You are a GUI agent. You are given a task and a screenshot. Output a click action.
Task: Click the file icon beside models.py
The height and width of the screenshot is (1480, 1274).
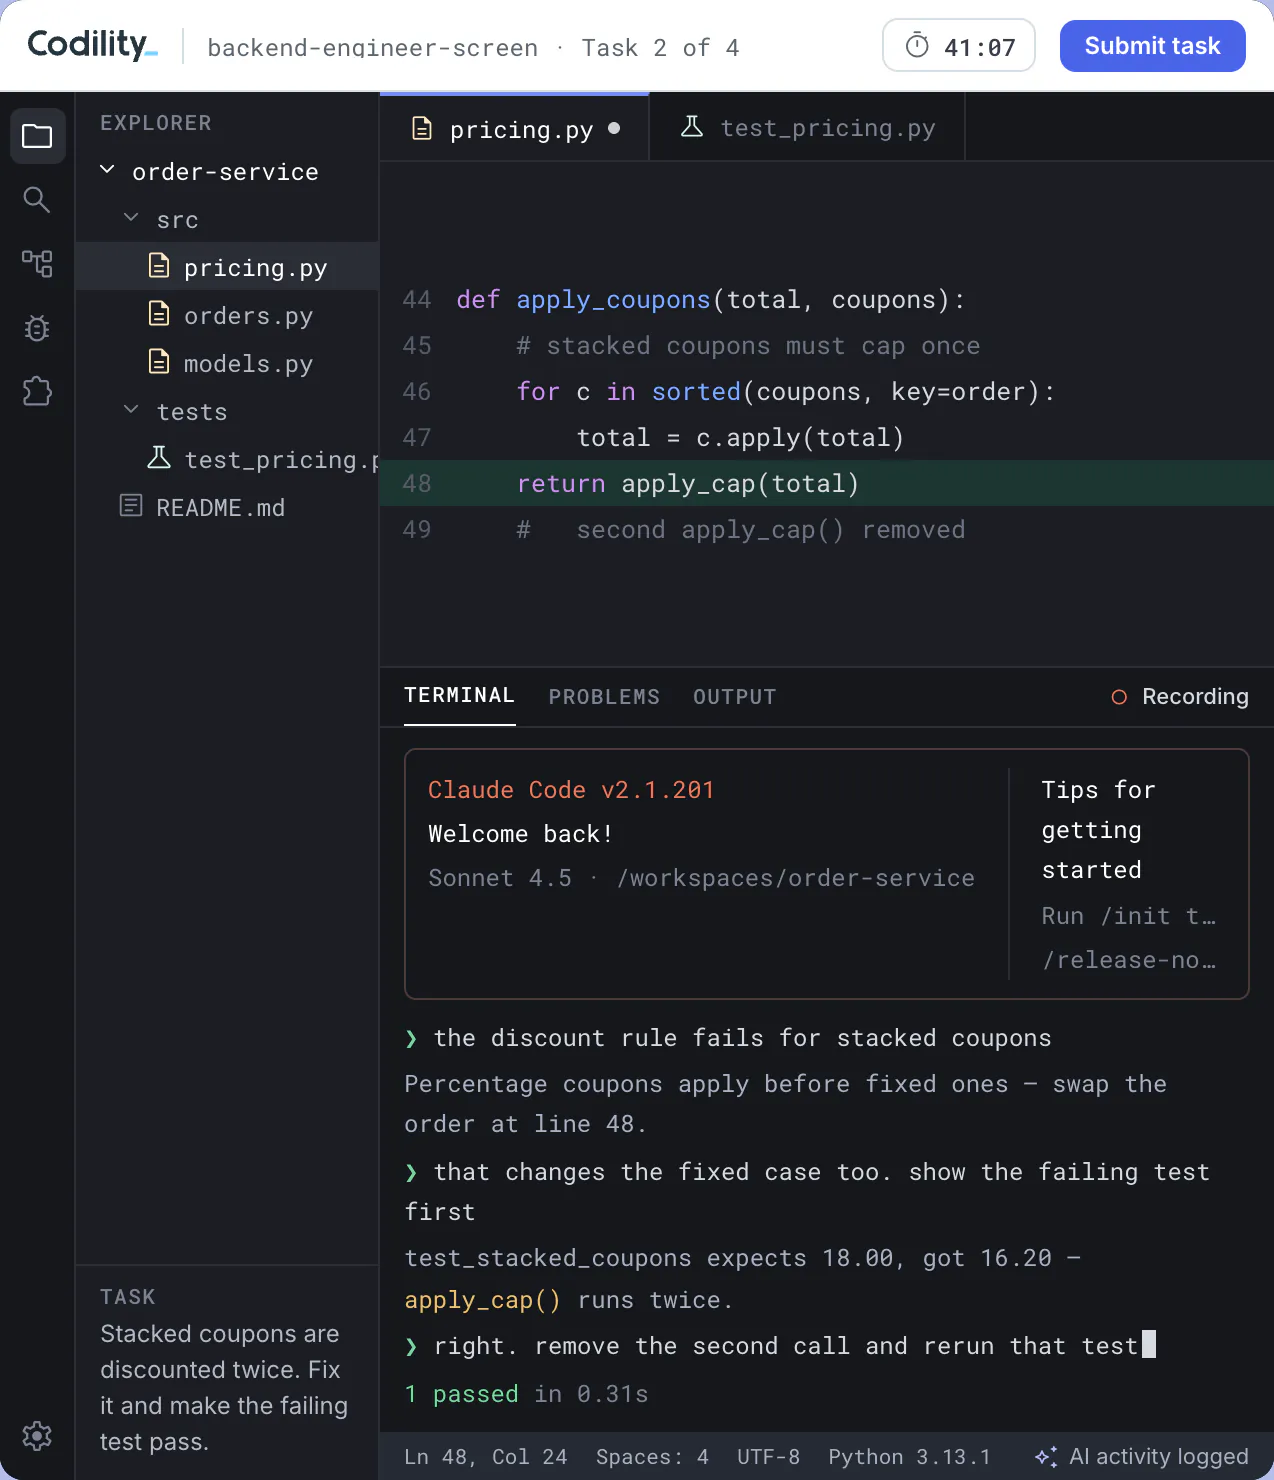click(x=159, y=362)
